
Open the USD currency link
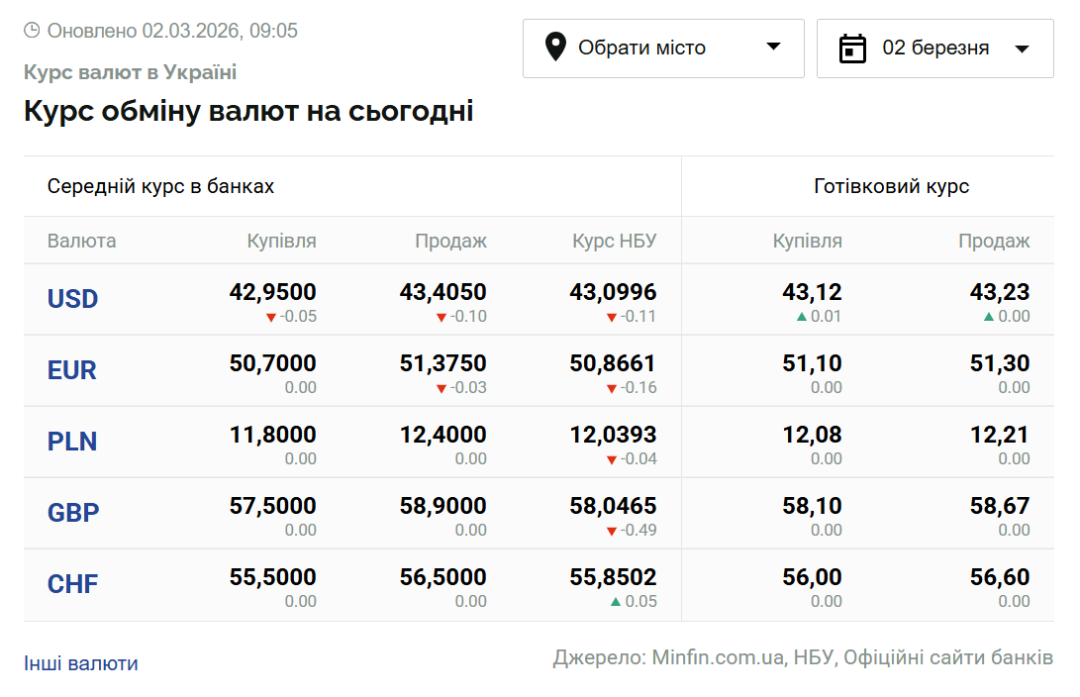point(73,299)
